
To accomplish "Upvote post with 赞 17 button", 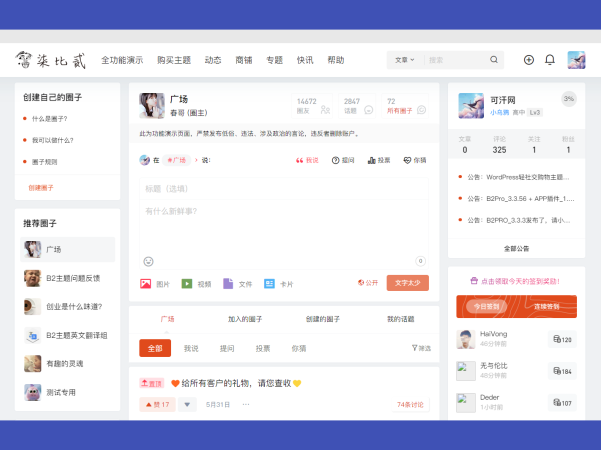I will [158, 404].
